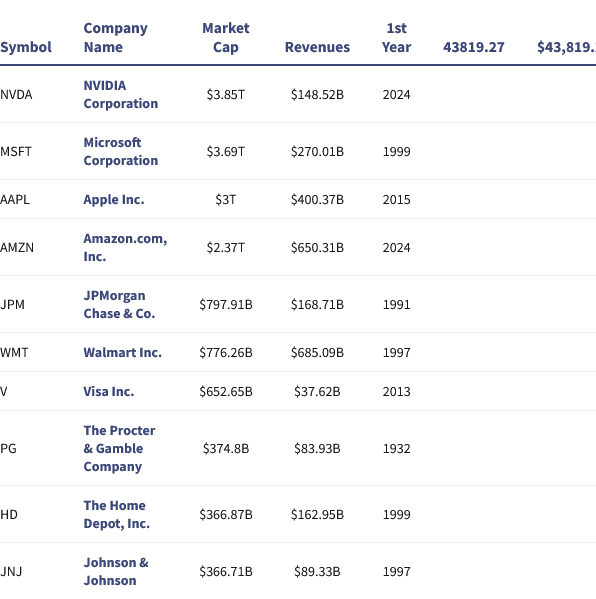Sort by Market Cap column header
The height and width of the screenshot is (599, 596).
pyautogui.click(x=226, y=37)
